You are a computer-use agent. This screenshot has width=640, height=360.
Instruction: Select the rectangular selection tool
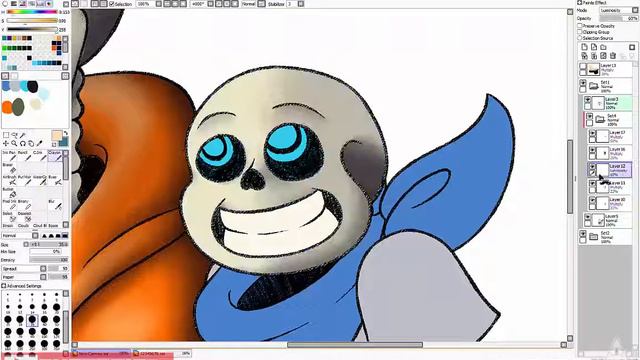click(x=6, y=135)
